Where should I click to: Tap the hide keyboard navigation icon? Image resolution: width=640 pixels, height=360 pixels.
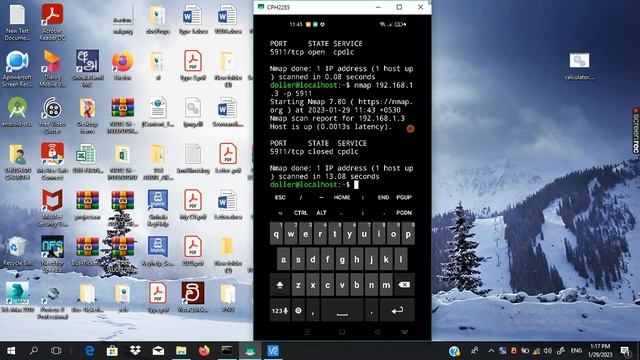tap(404, 332)
